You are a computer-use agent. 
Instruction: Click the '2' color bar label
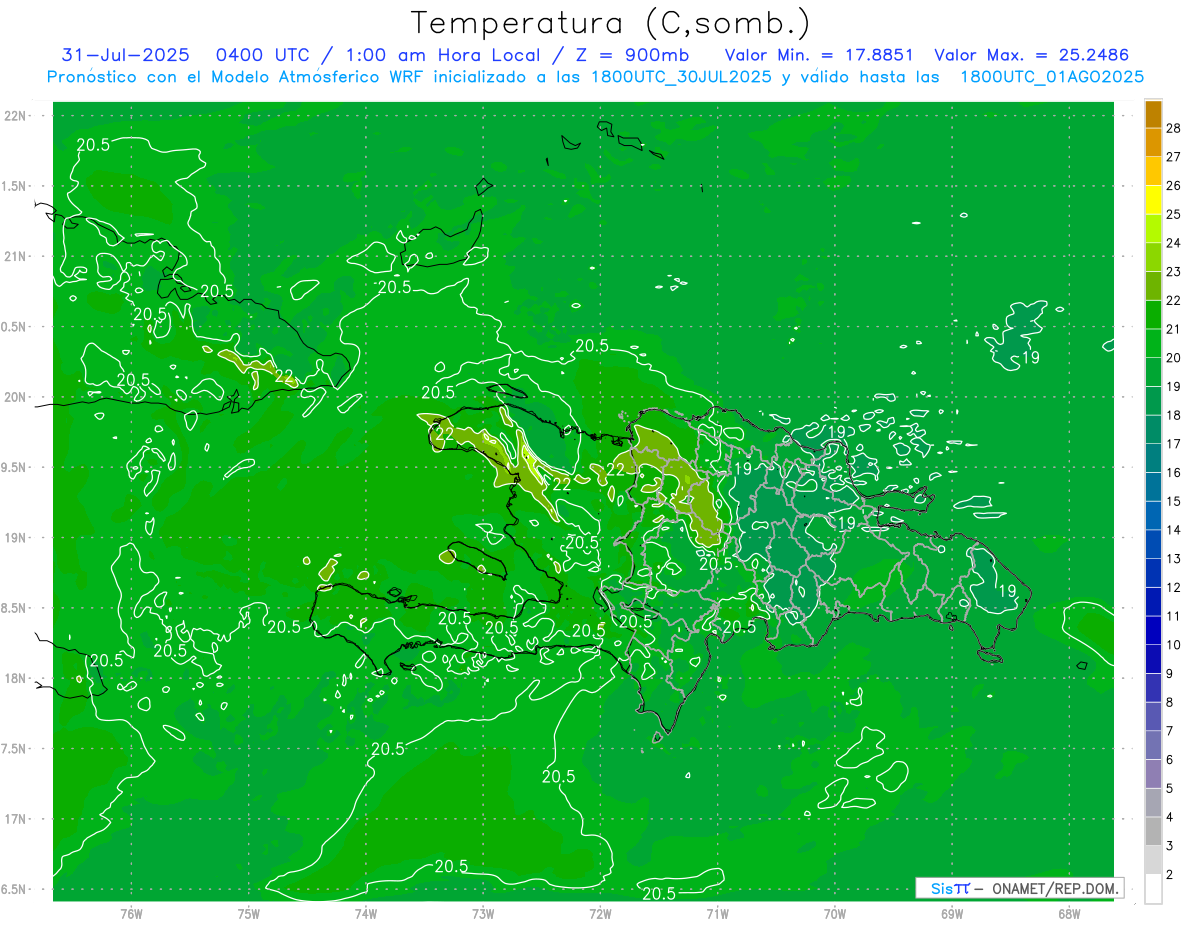[x=1171, y=875]
